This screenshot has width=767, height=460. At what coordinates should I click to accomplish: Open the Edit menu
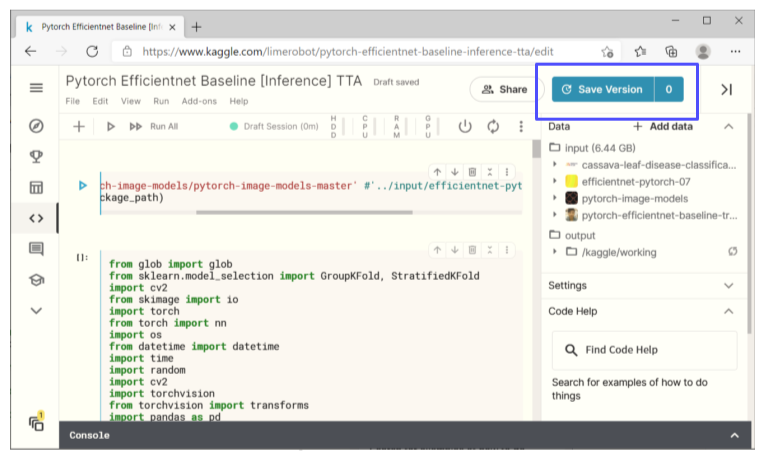coord(100,101)
